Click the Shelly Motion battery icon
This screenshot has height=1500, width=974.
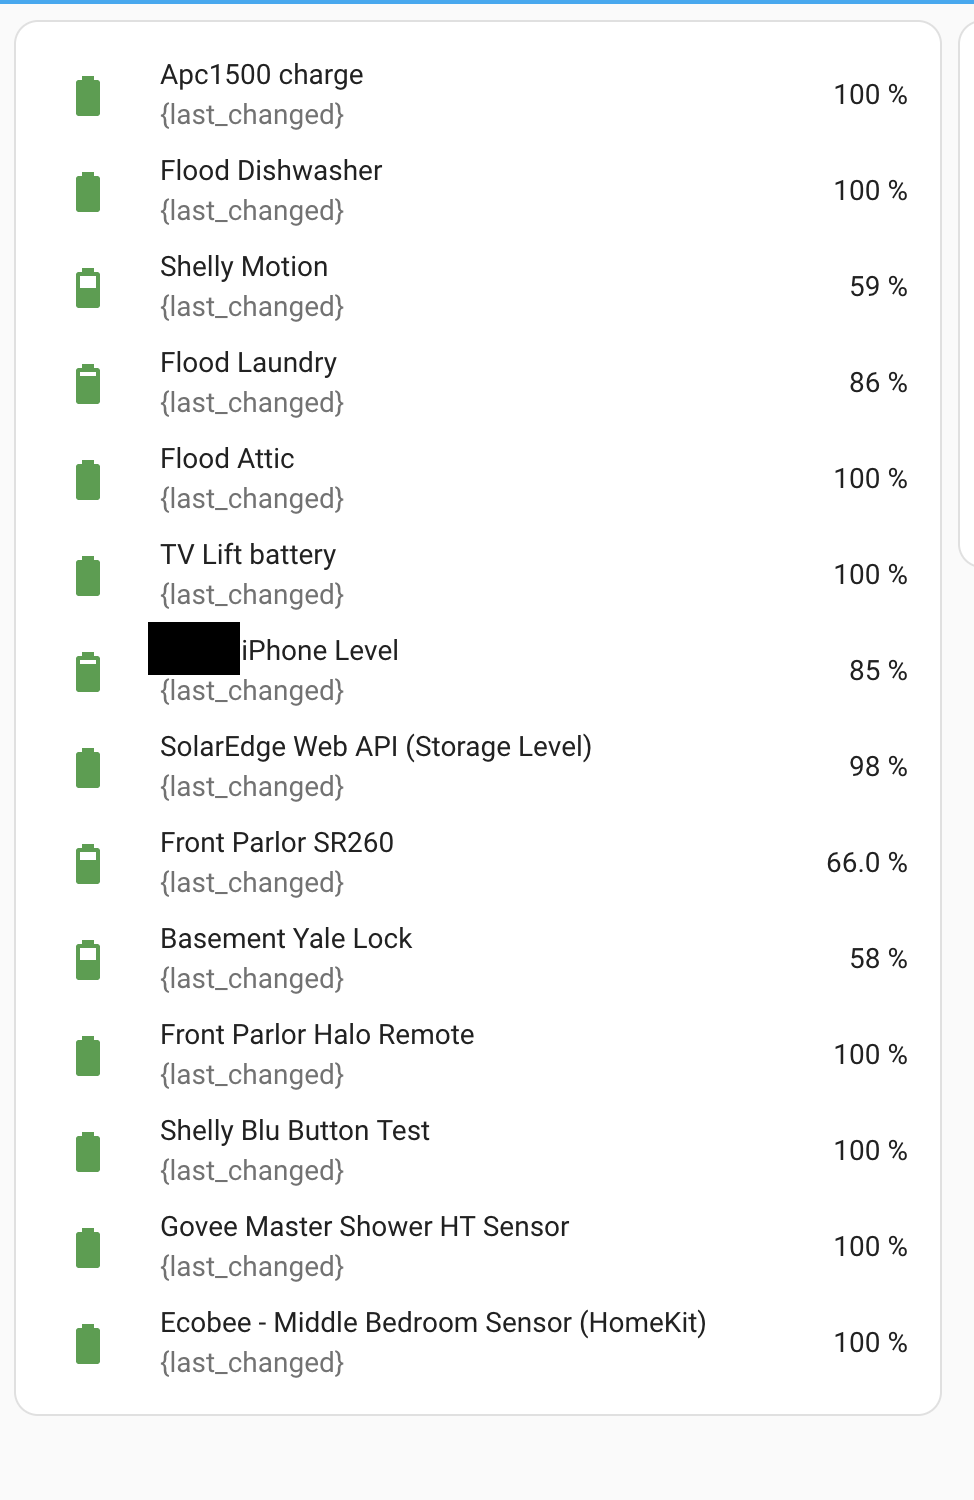(x=90, y=286)
